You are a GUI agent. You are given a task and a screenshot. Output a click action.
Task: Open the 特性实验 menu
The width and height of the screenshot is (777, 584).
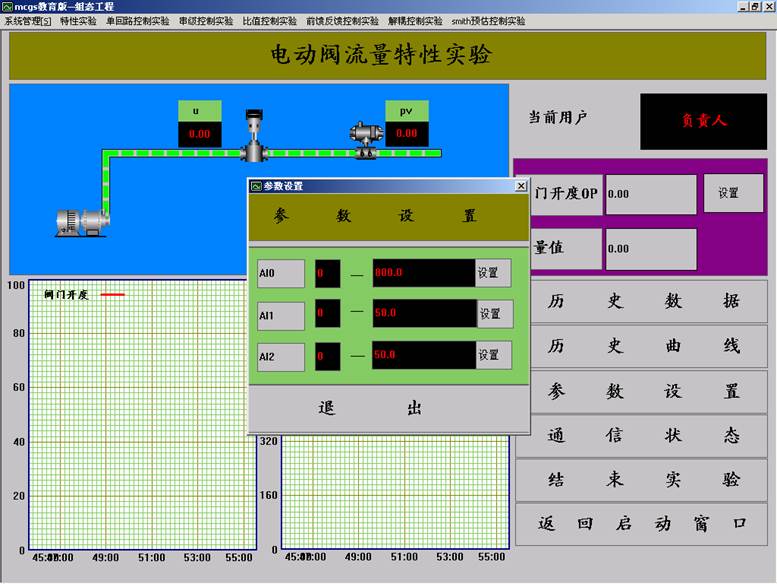click(79, 21)
